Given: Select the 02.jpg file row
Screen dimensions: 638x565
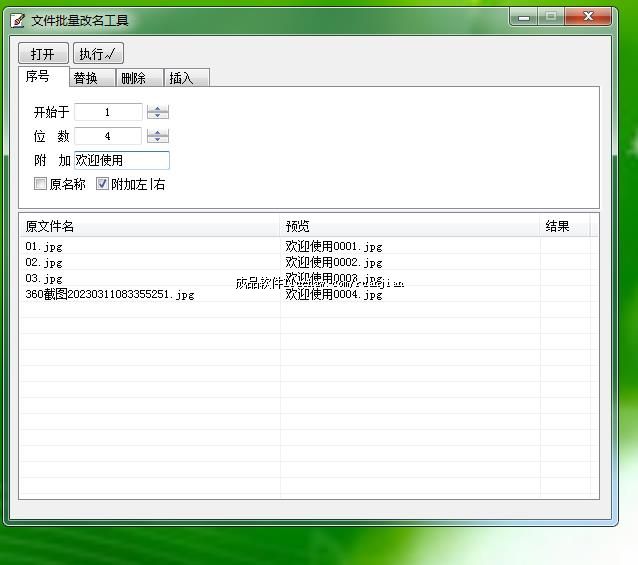Looking at the screenshot, I should click(x=309, y=262).
